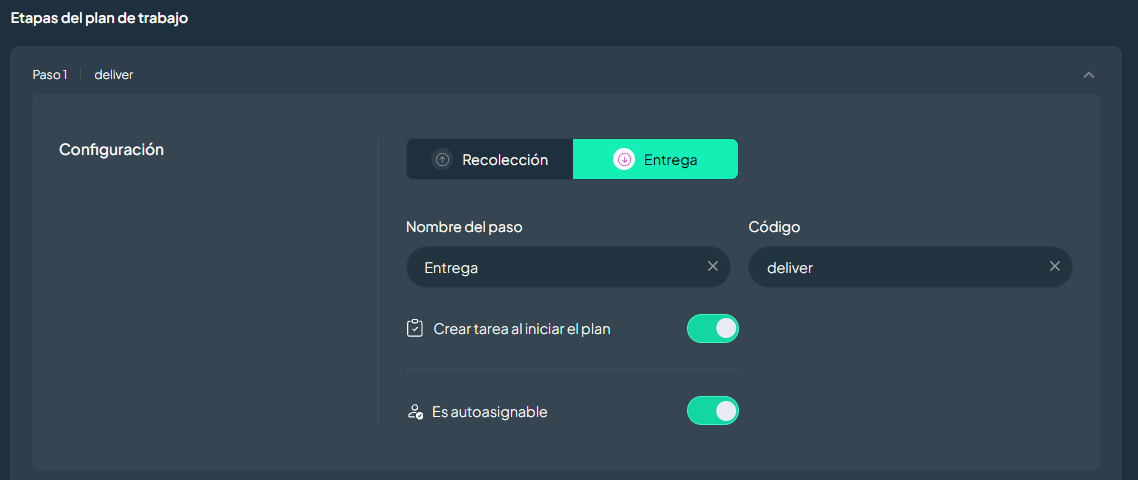Click the Configuración section heading

point(111,150)
